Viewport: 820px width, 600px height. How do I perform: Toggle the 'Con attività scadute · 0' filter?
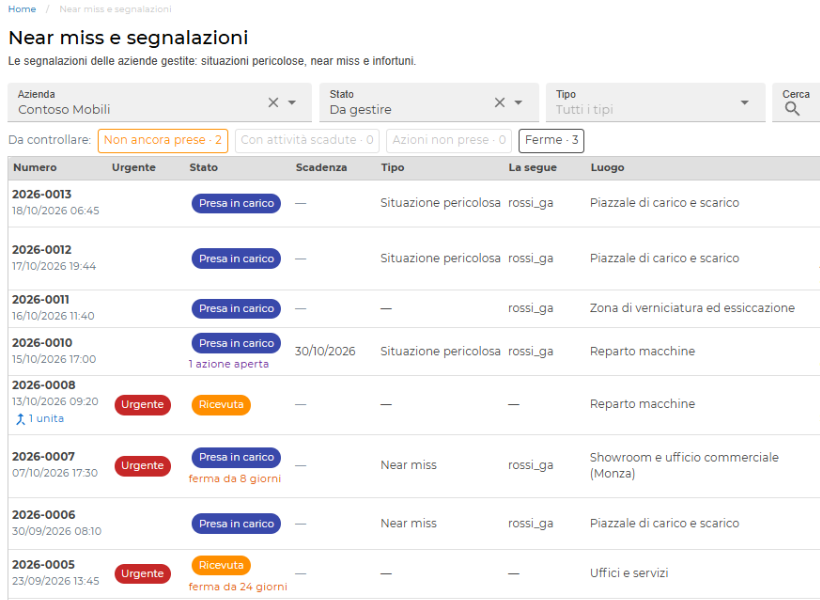coord(307,140)
